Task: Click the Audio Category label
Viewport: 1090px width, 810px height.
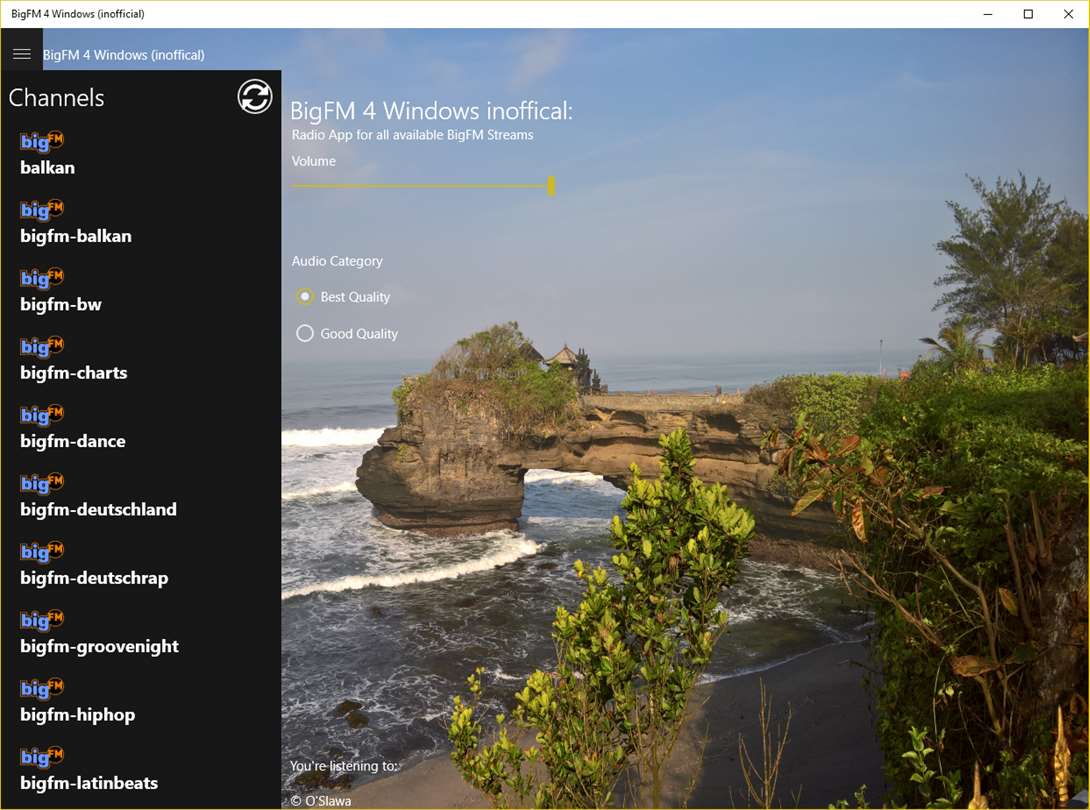Action: (337, 261)
